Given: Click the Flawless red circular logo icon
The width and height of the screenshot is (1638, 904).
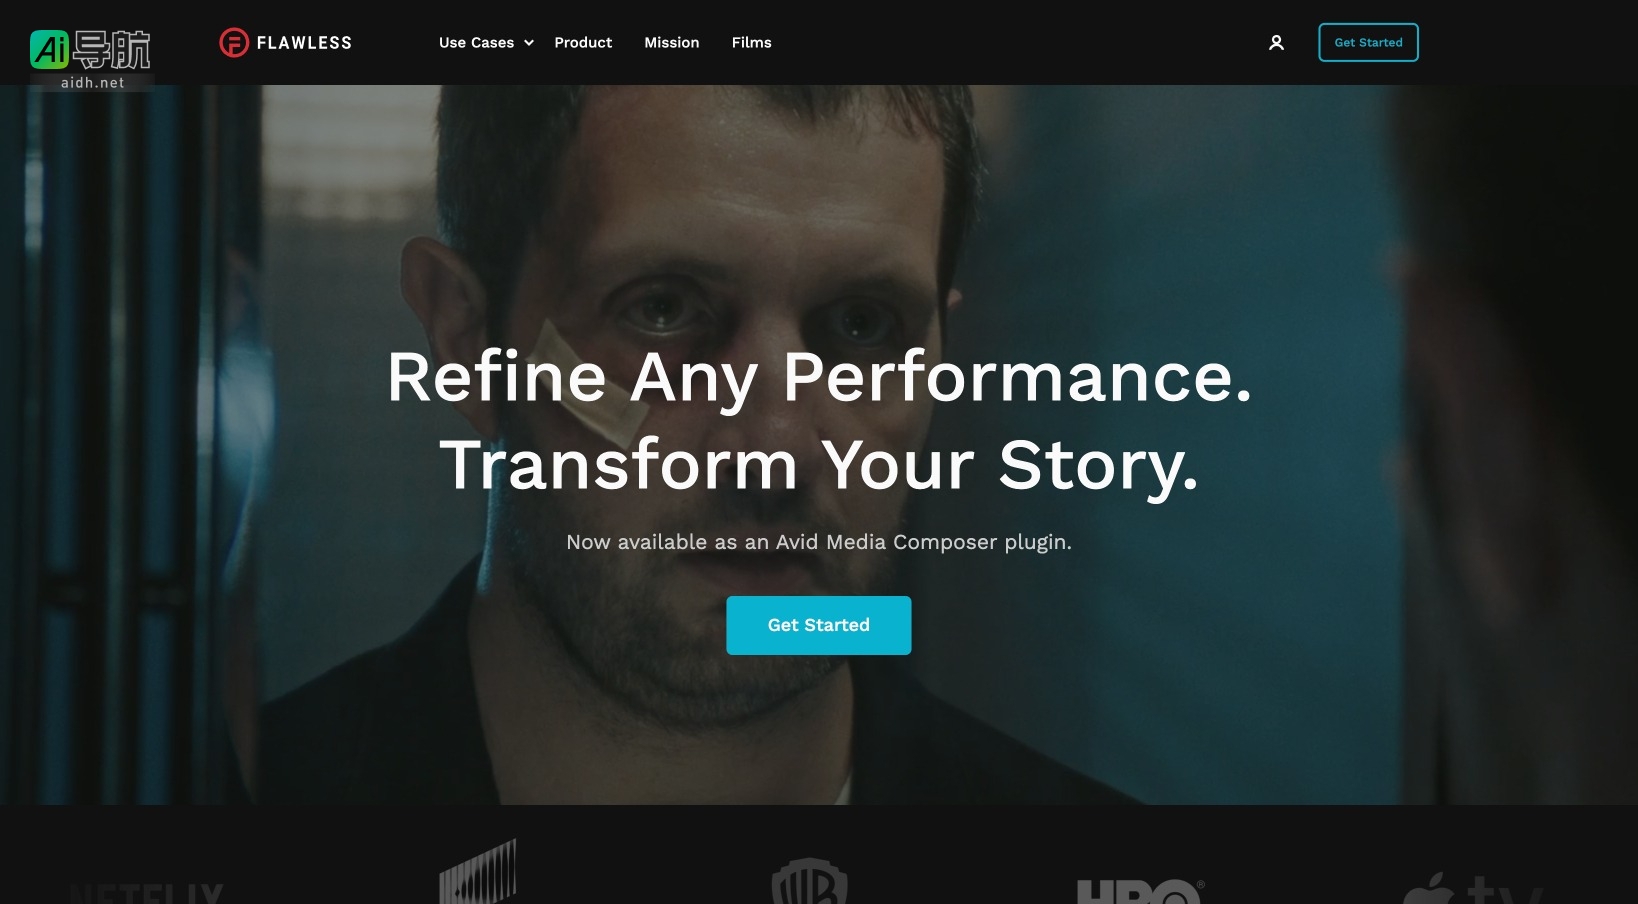Looking at the screenshot, I should pos(234,43).
